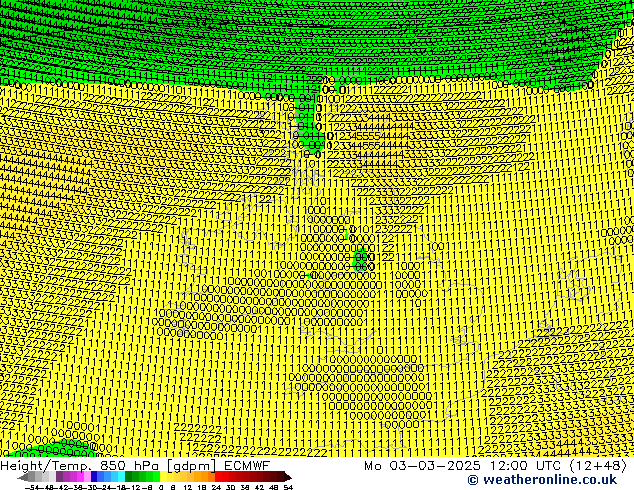This screenshot has width=634, height=490.
Task: Click the left gray arrow end of the color scale
Action: [x=23, y=477]
